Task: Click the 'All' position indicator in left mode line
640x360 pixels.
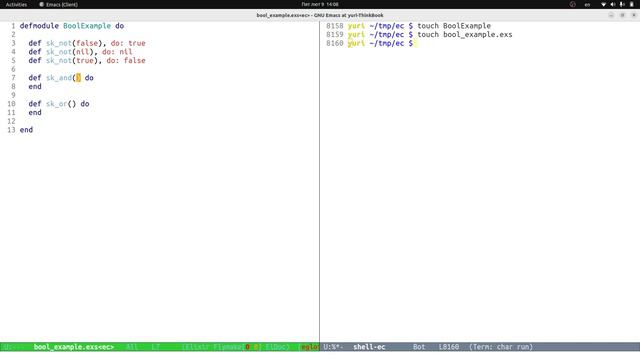Action: (x=132, y=347)
